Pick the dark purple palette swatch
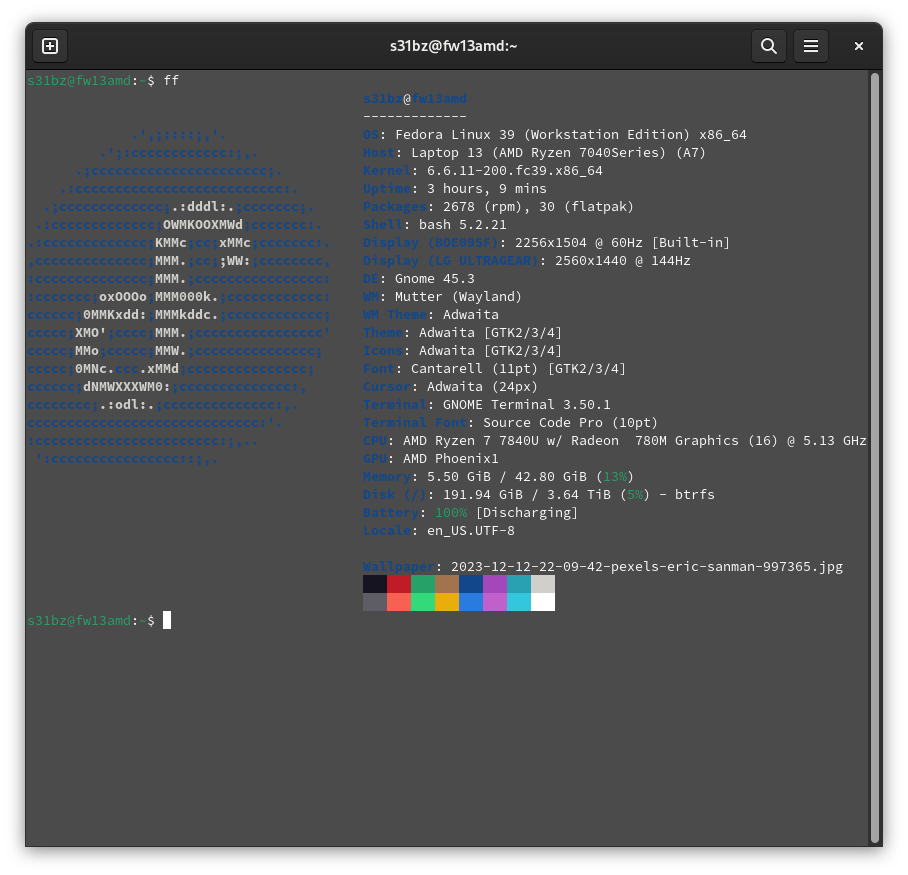This screenshot has height=875, width=908. pyautogui.click(x=495, y=584)
